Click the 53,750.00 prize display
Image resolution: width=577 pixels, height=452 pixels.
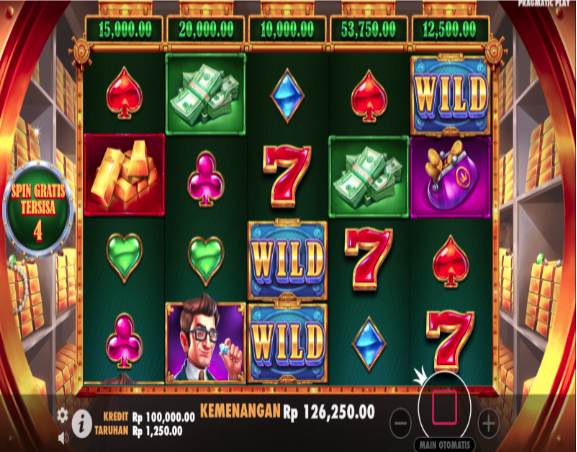(368, 29)
